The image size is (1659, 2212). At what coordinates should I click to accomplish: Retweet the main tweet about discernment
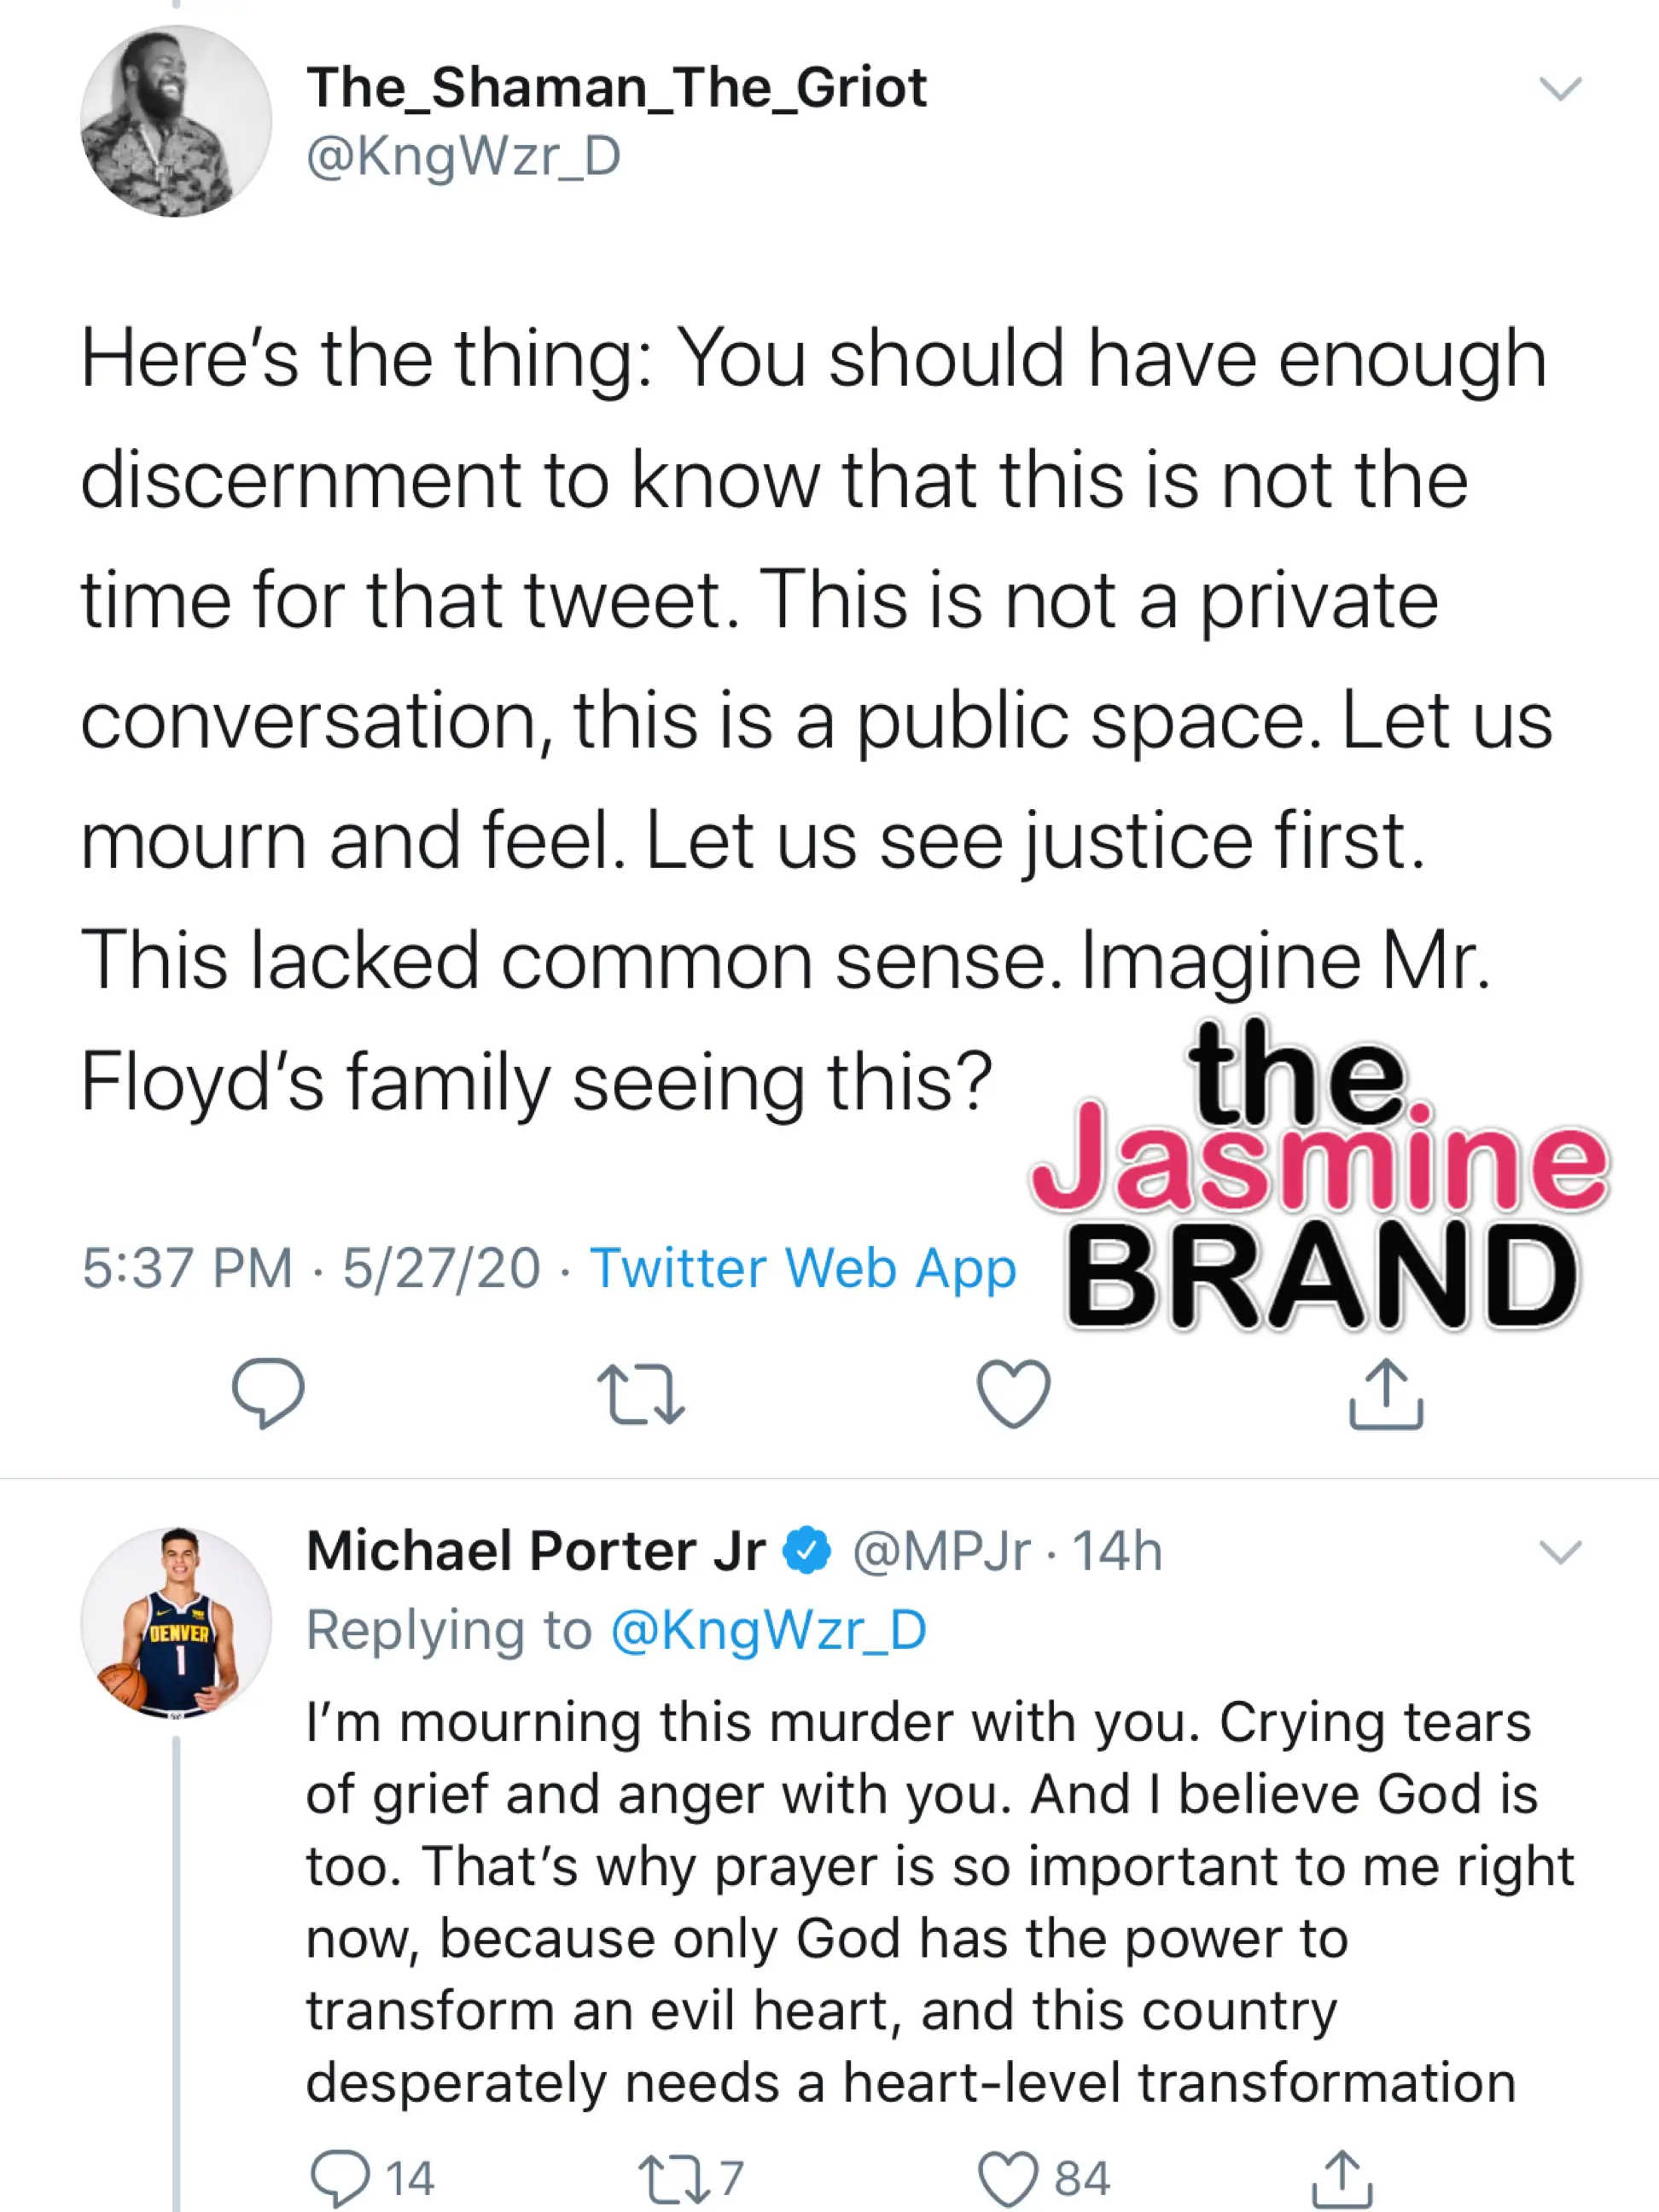pyautogui.click(x=640, y=1394)
